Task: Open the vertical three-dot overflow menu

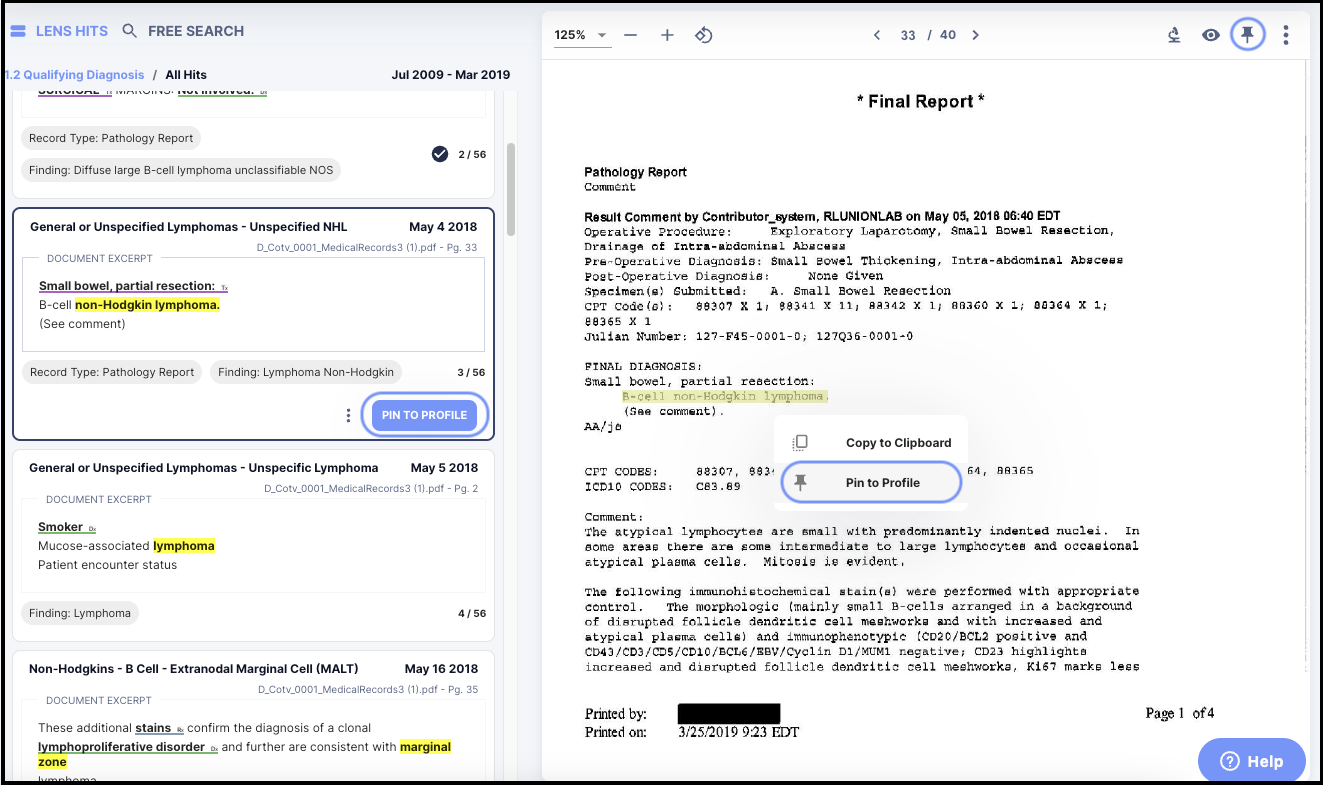Action: tap(1286, 34)
